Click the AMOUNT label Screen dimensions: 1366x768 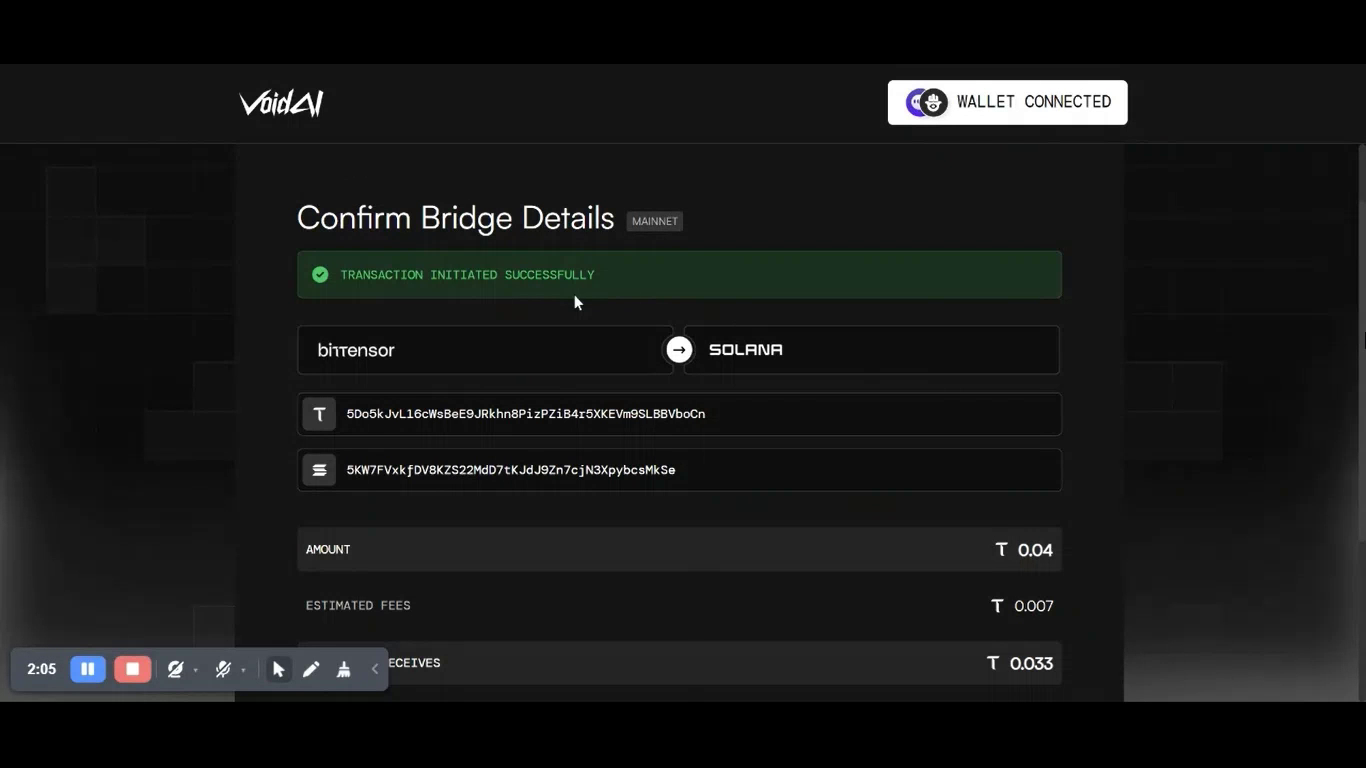coord(328,550)
